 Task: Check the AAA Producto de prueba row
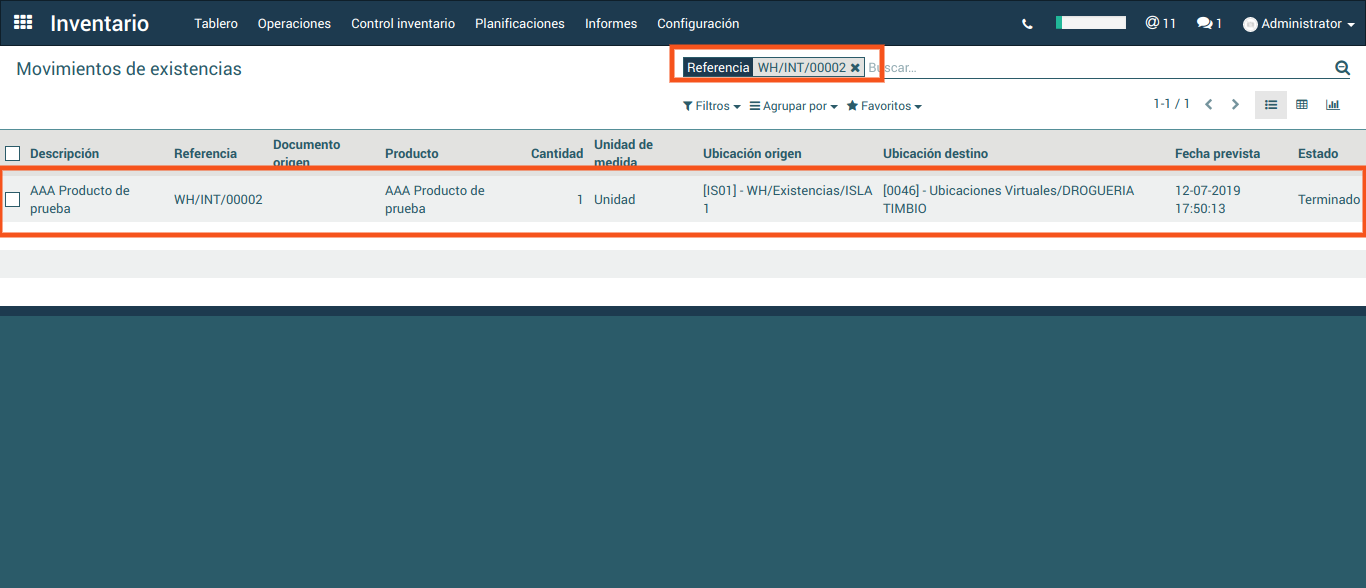pyautogui.click(x=13, y=199)
